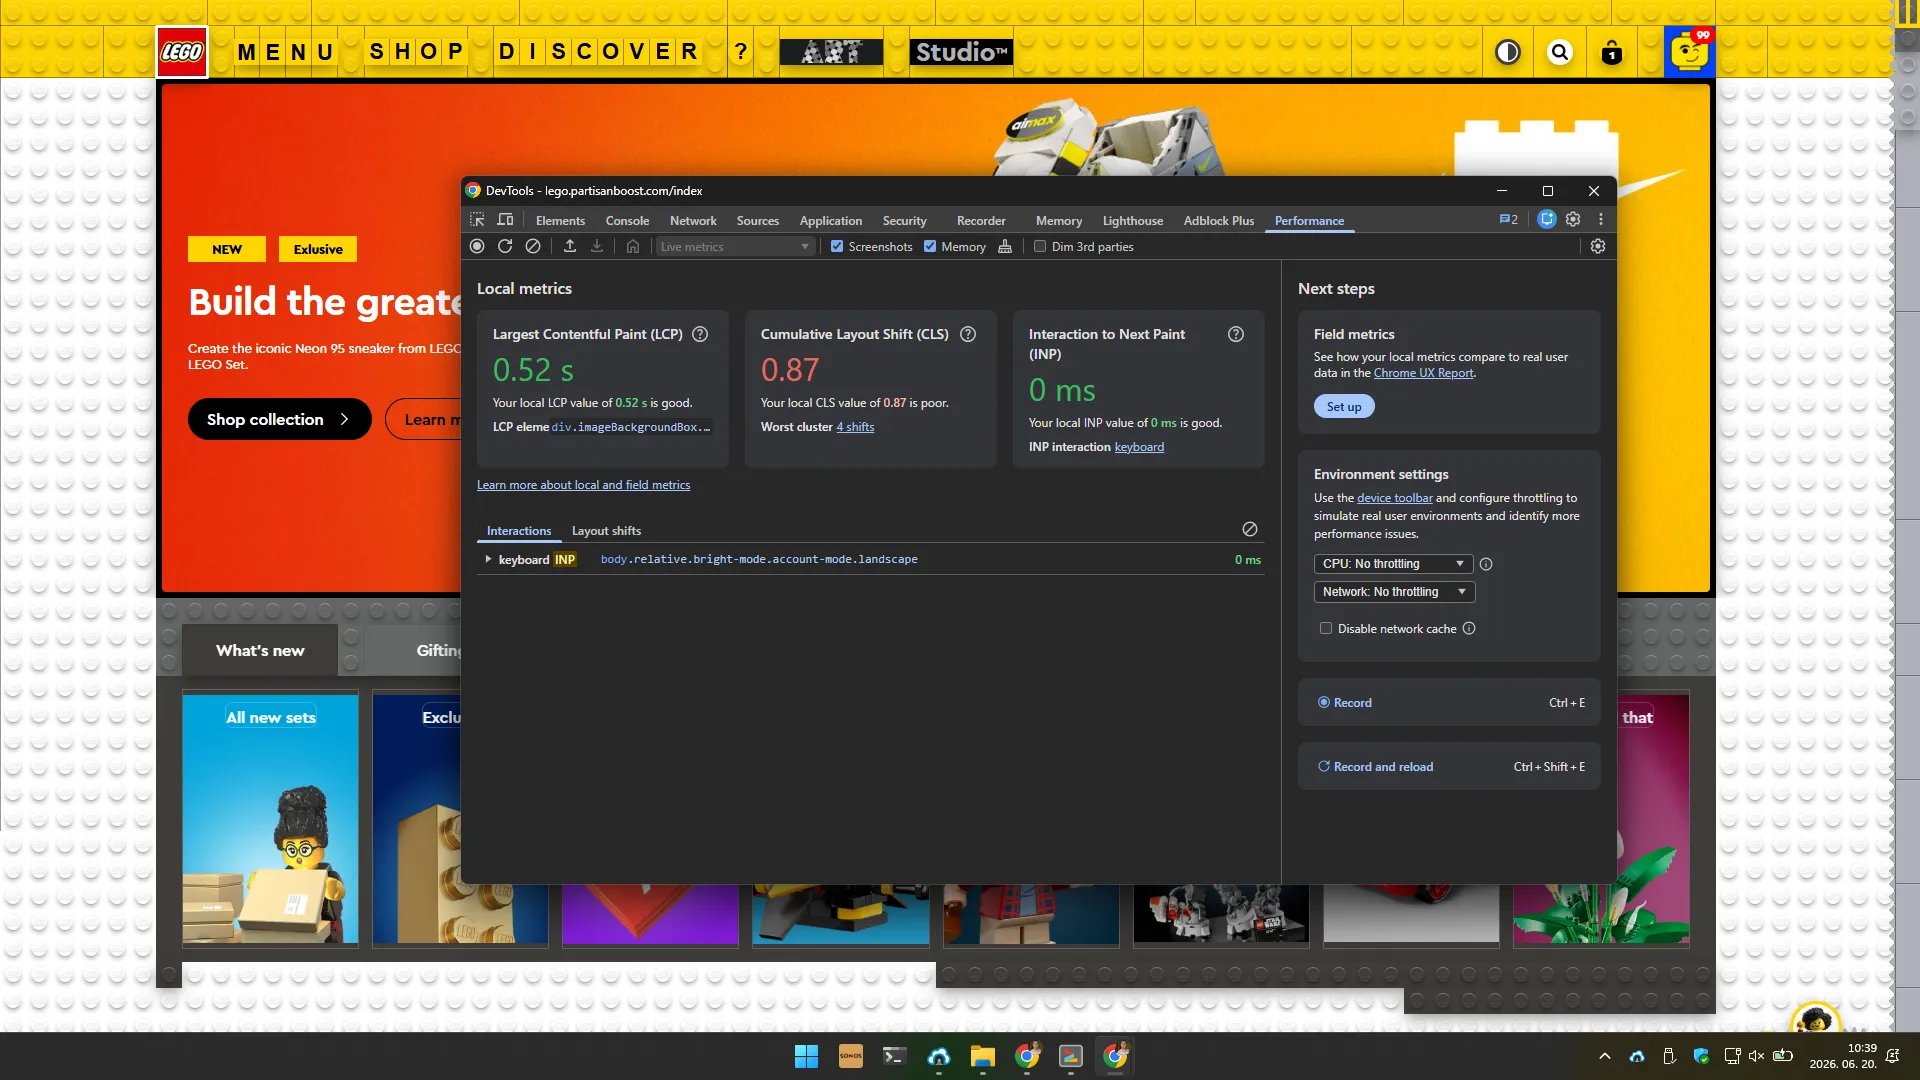Image resolution: width=1920 pixels, height=1080 pixels.
Task: Open the issues counter showing 2
Action: click(x=1508, y=220)
